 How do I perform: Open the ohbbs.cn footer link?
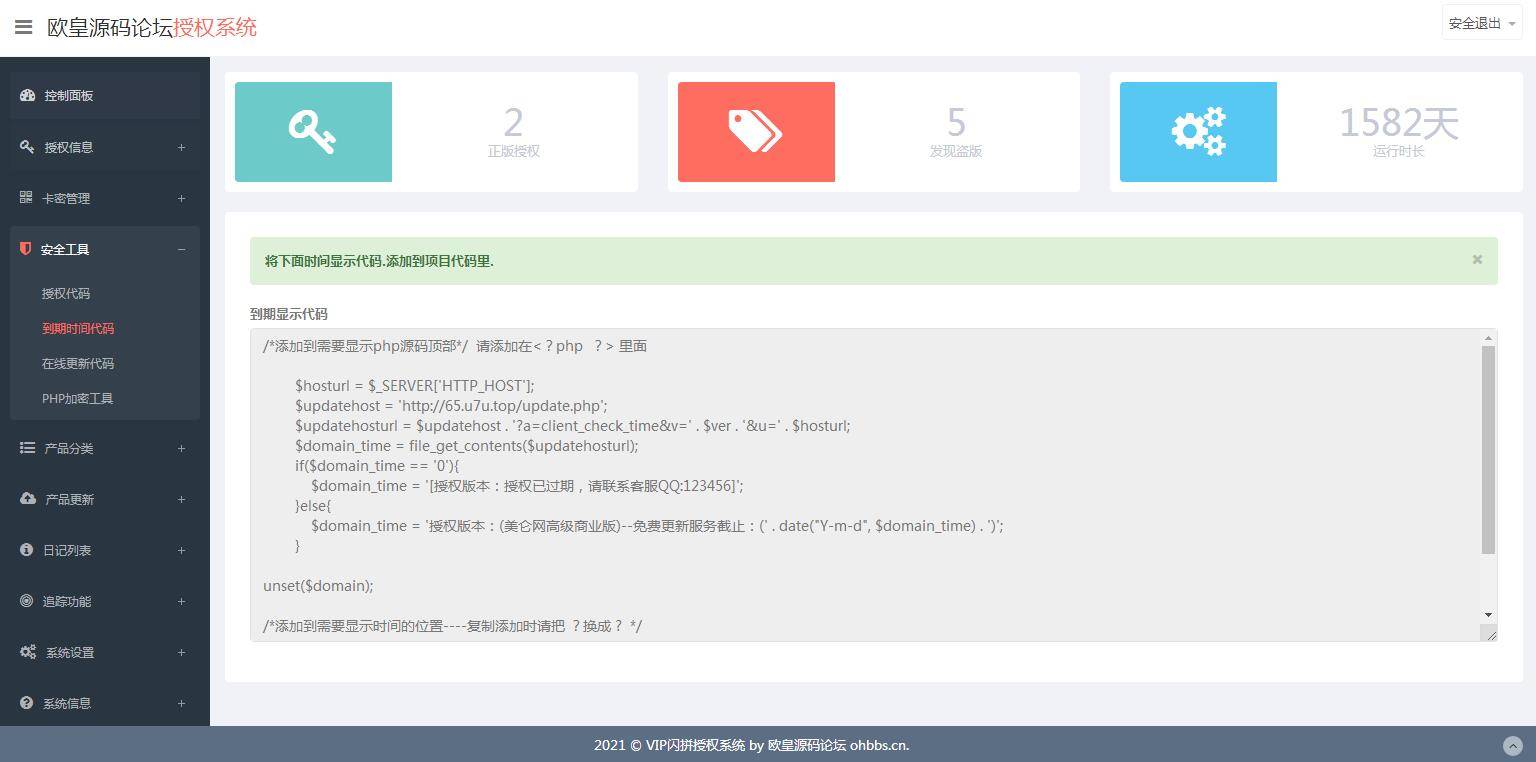pos(879,745)
